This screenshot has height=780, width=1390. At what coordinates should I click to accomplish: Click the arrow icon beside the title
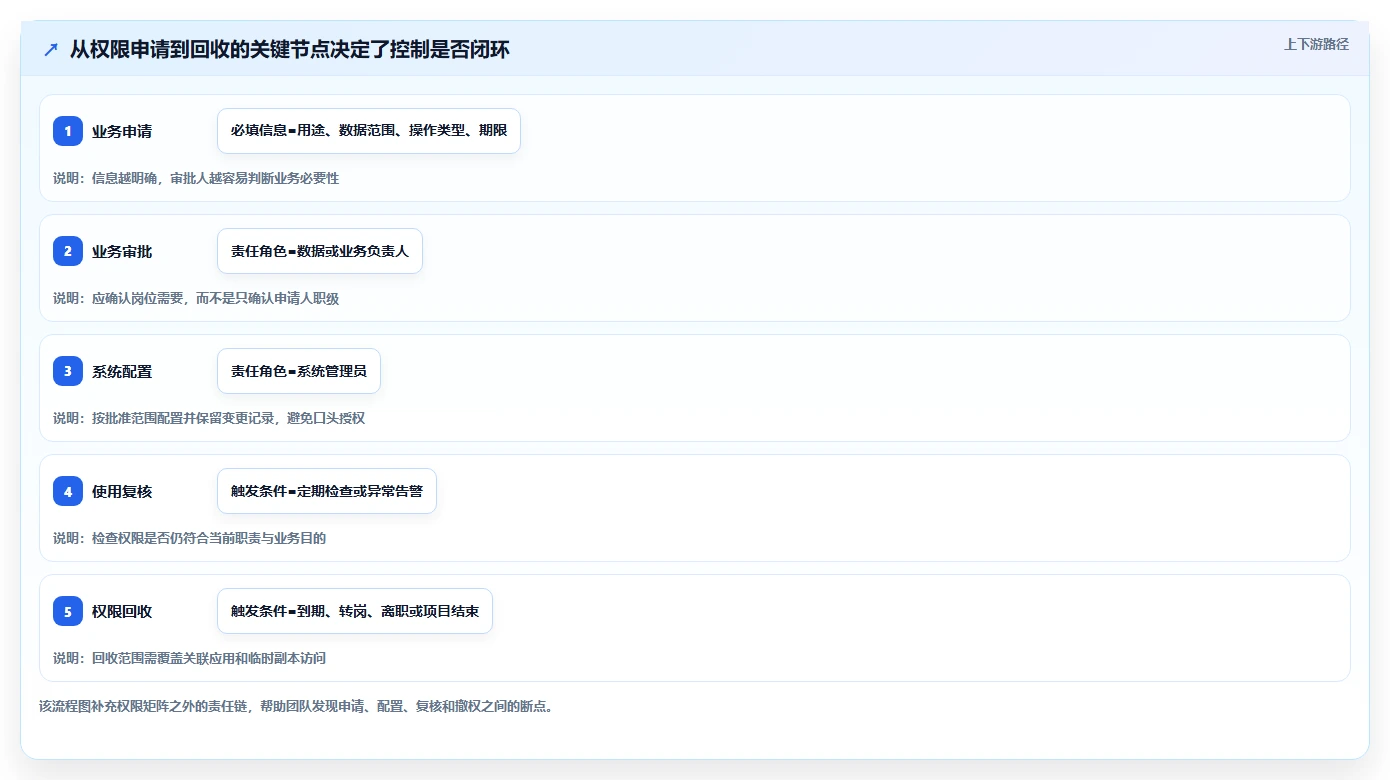click(51, 50)
